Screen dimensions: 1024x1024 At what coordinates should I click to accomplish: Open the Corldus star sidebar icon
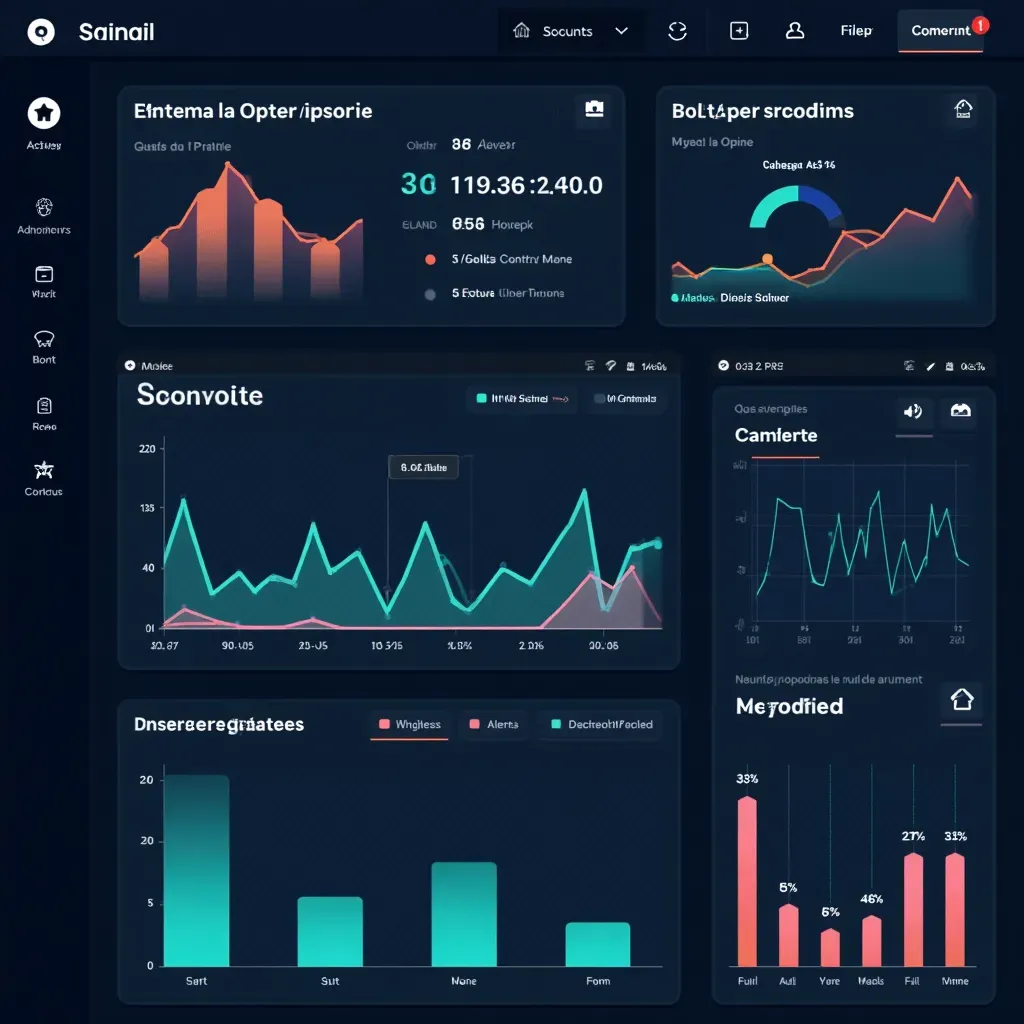click(44, 470)
